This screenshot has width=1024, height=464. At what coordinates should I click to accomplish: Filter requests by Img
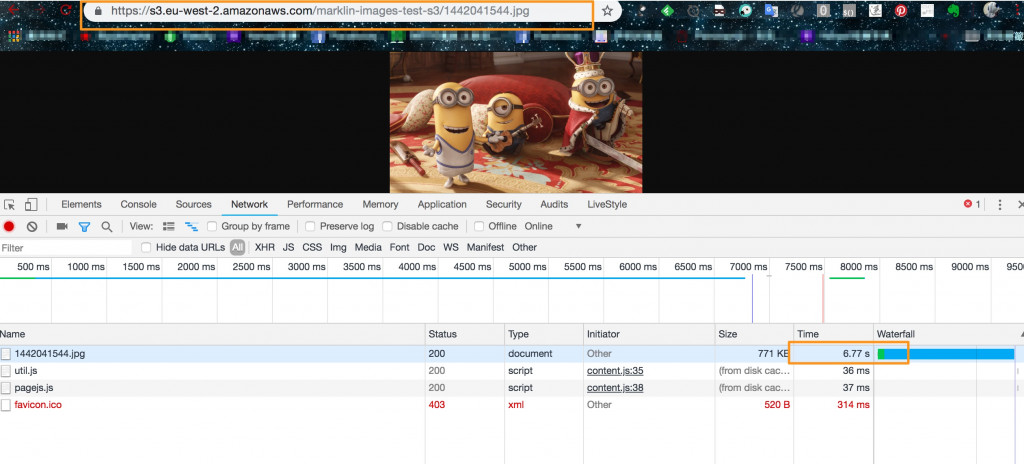[x=338, y=247]
